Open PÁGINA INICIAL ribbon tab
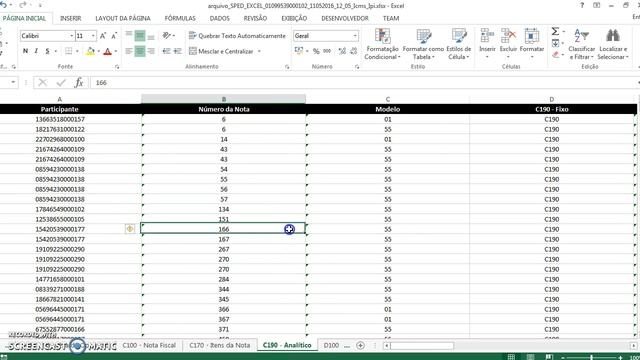Screen dimensions: 640x360 pyautogui.click(x=24, y=18)
